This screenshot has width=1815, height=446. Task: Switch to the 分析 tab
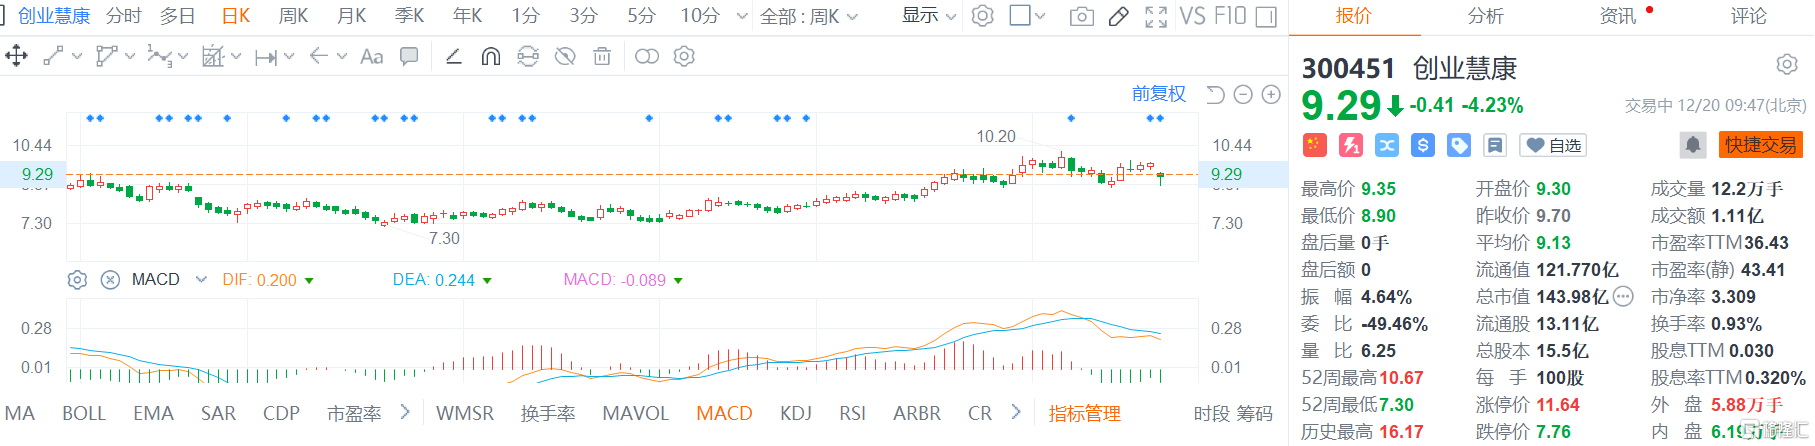point(1485,16)
